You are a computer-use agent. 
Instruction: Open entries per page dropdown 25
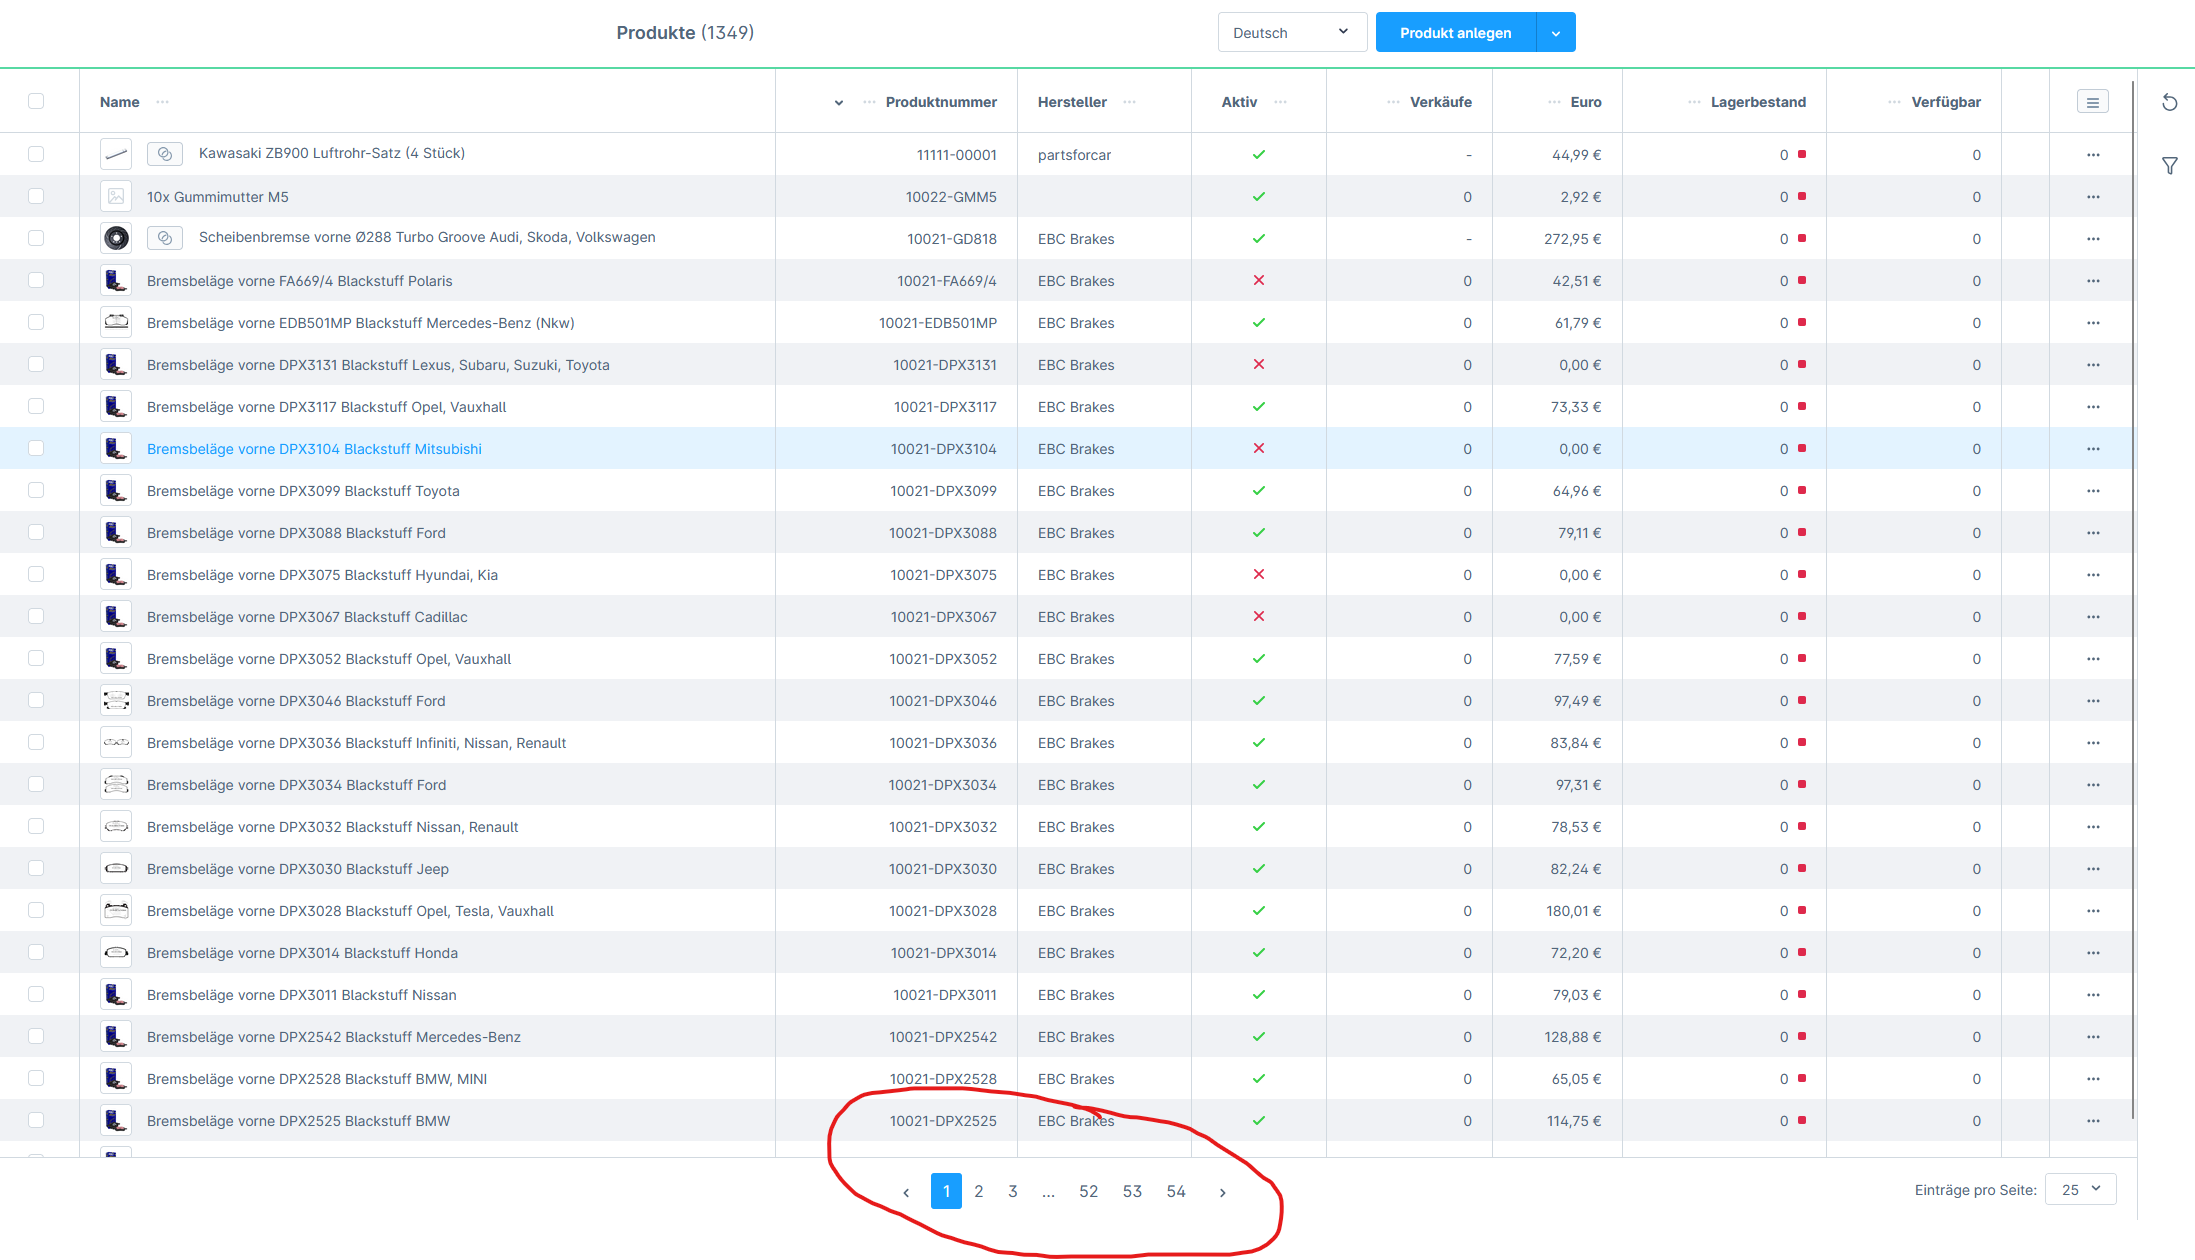pos(2080,1189)
